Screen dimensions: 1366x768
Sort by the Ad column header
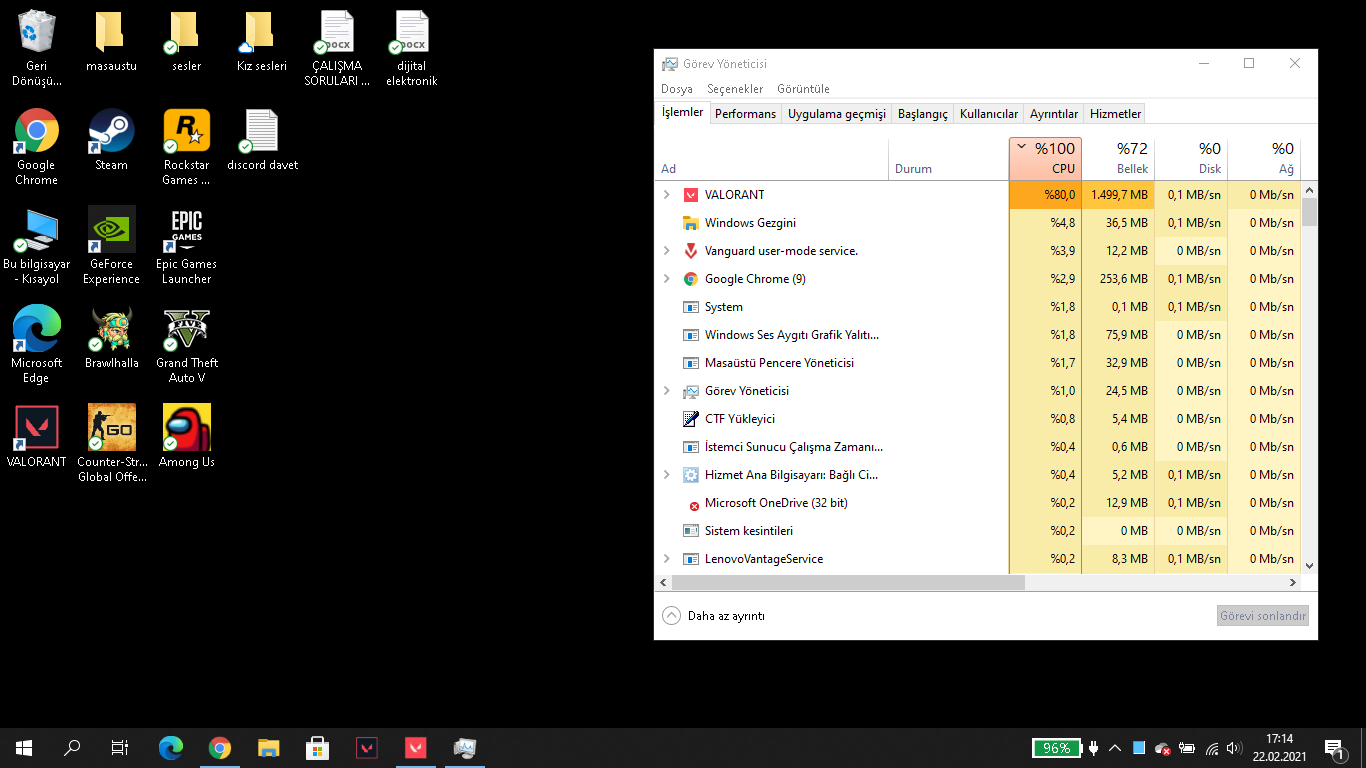click(x=772, y=159)
